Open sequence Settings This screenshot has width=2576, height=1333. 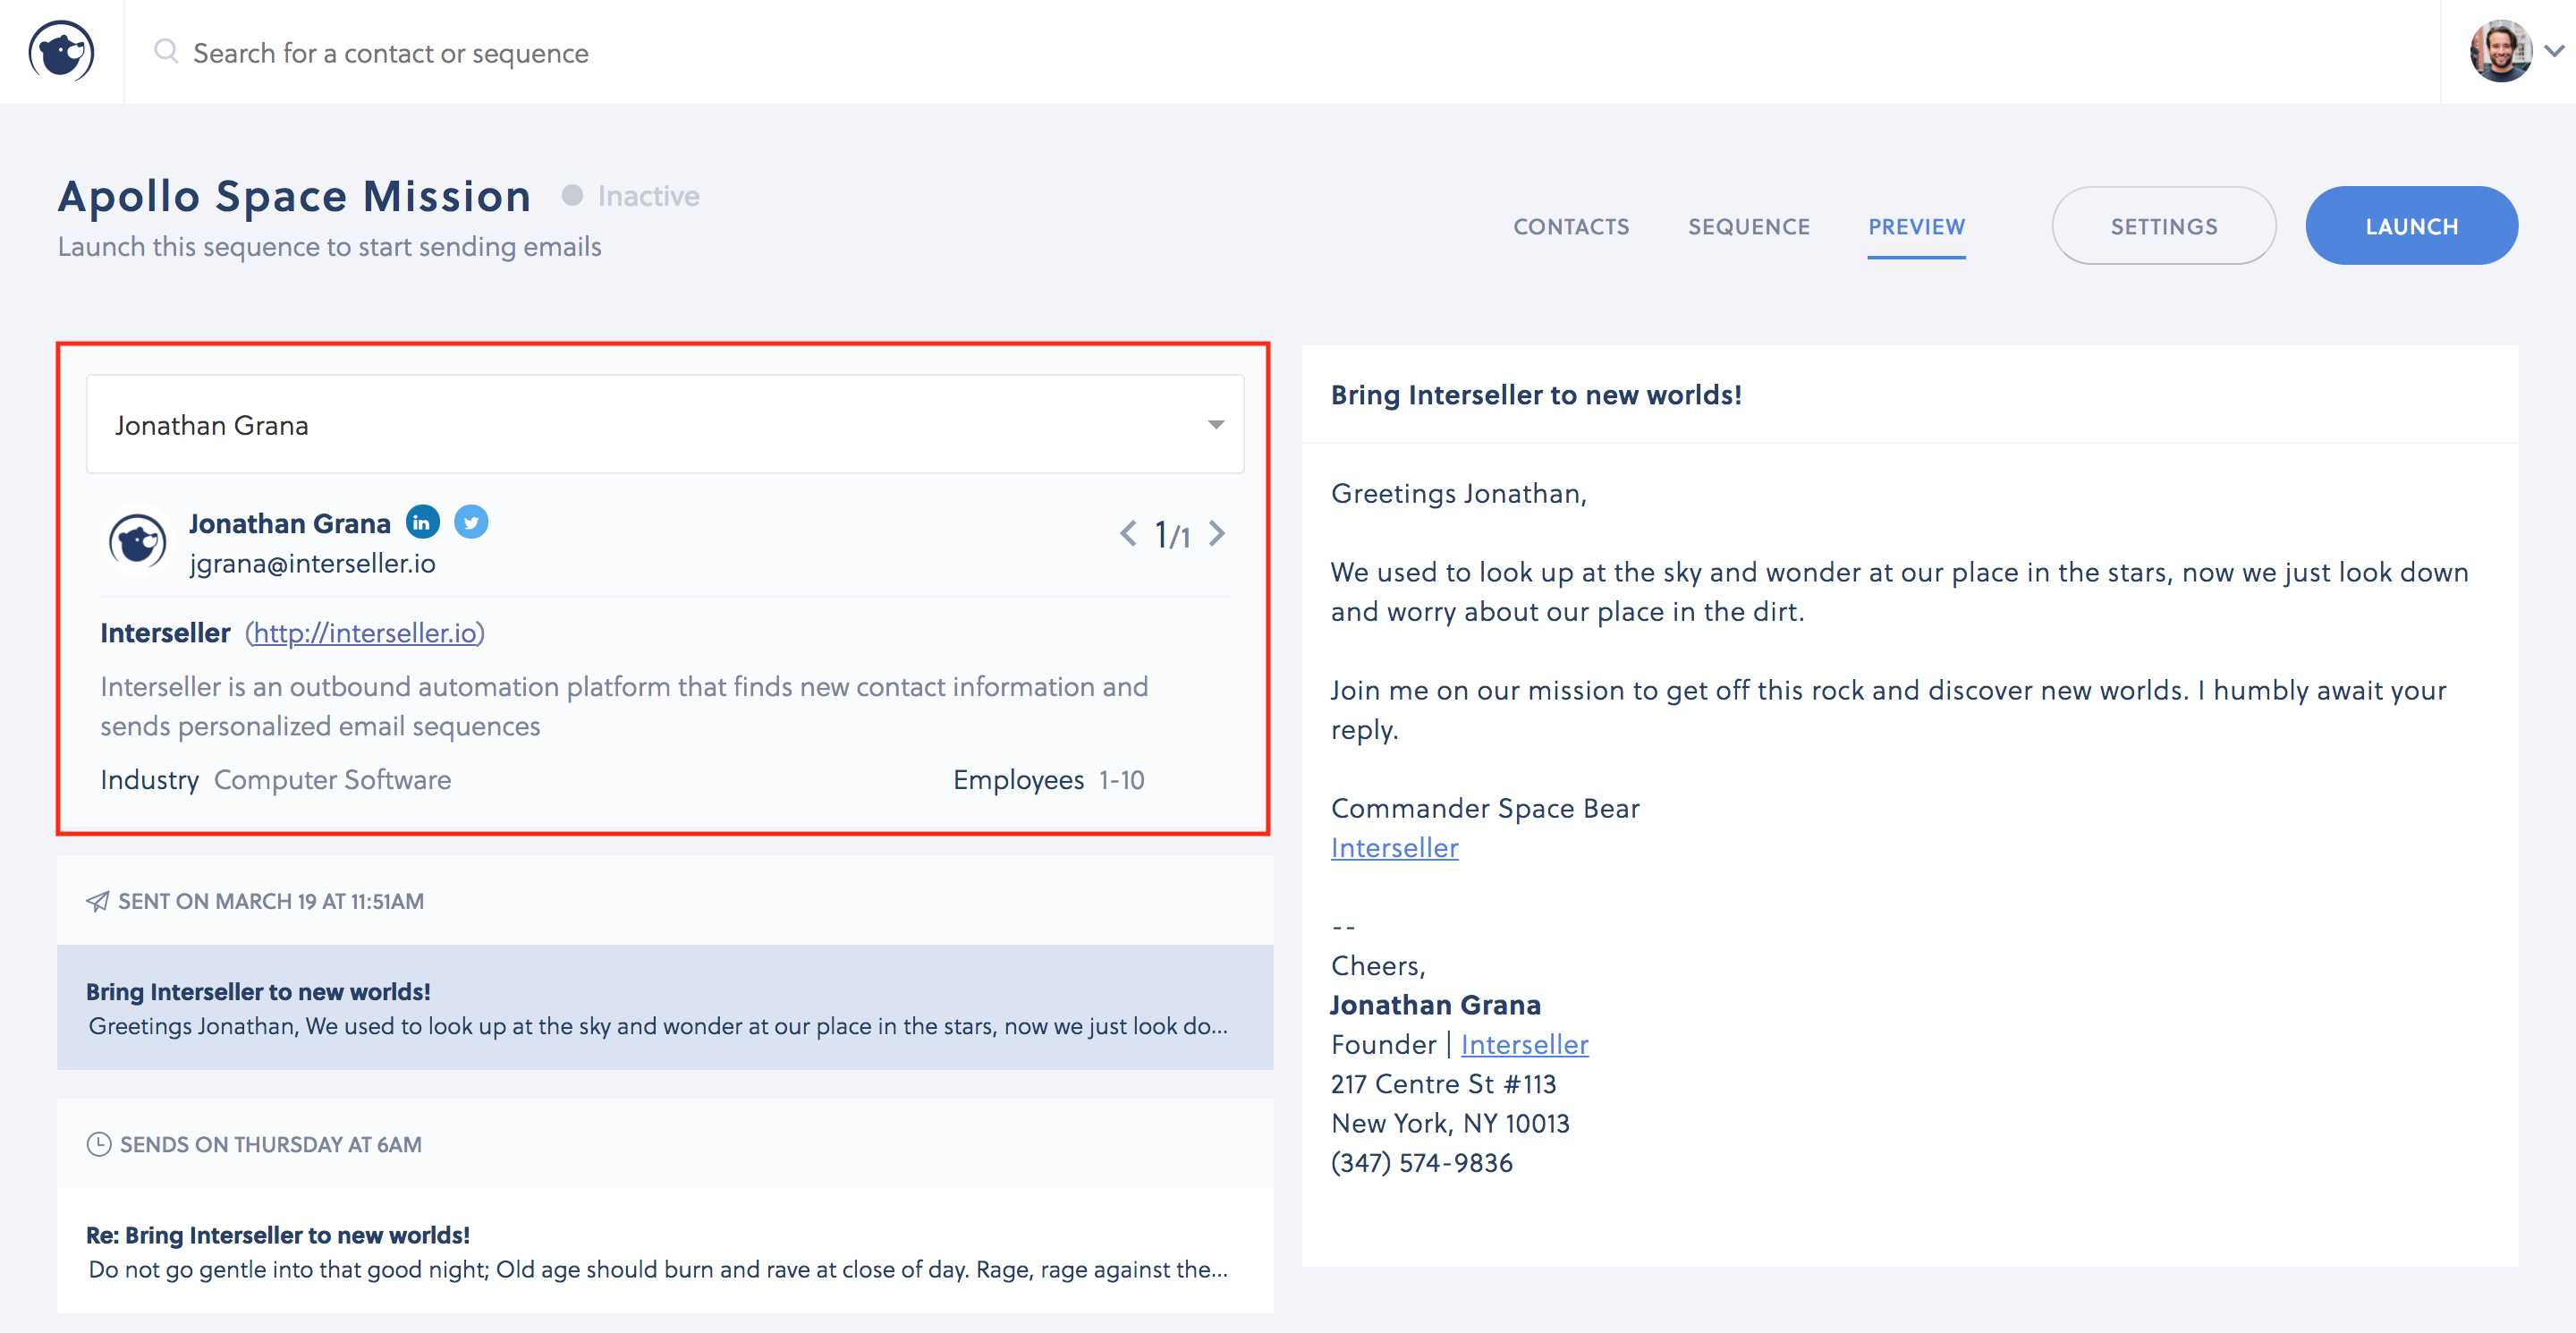coord(2163,226)
